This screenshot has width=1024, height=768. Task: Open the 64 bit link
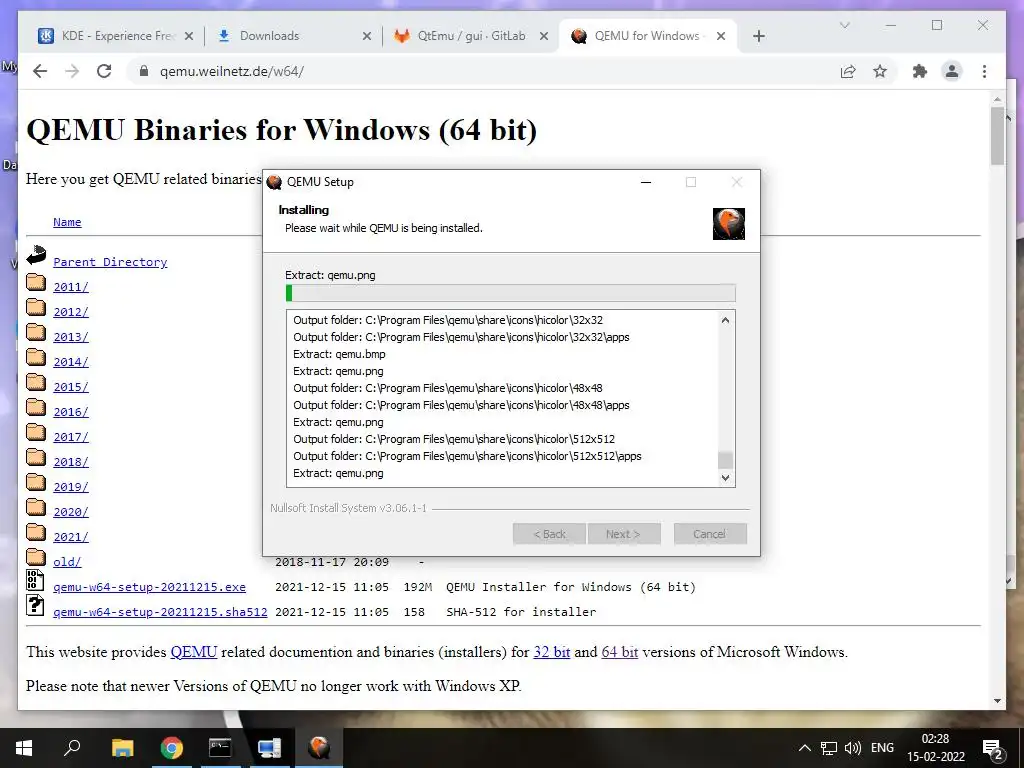(x=620, y=652)
